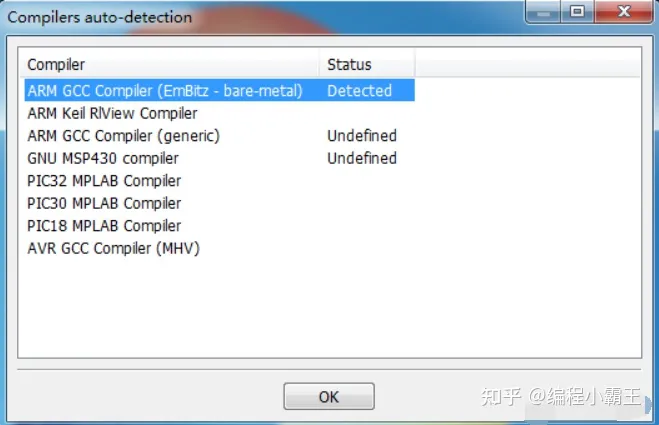The height and width of the screenshot is (425, 659).
Task: Select PIC30 MPLAB Compiler row
Action: pyautogui.click(x=104, y=203)
